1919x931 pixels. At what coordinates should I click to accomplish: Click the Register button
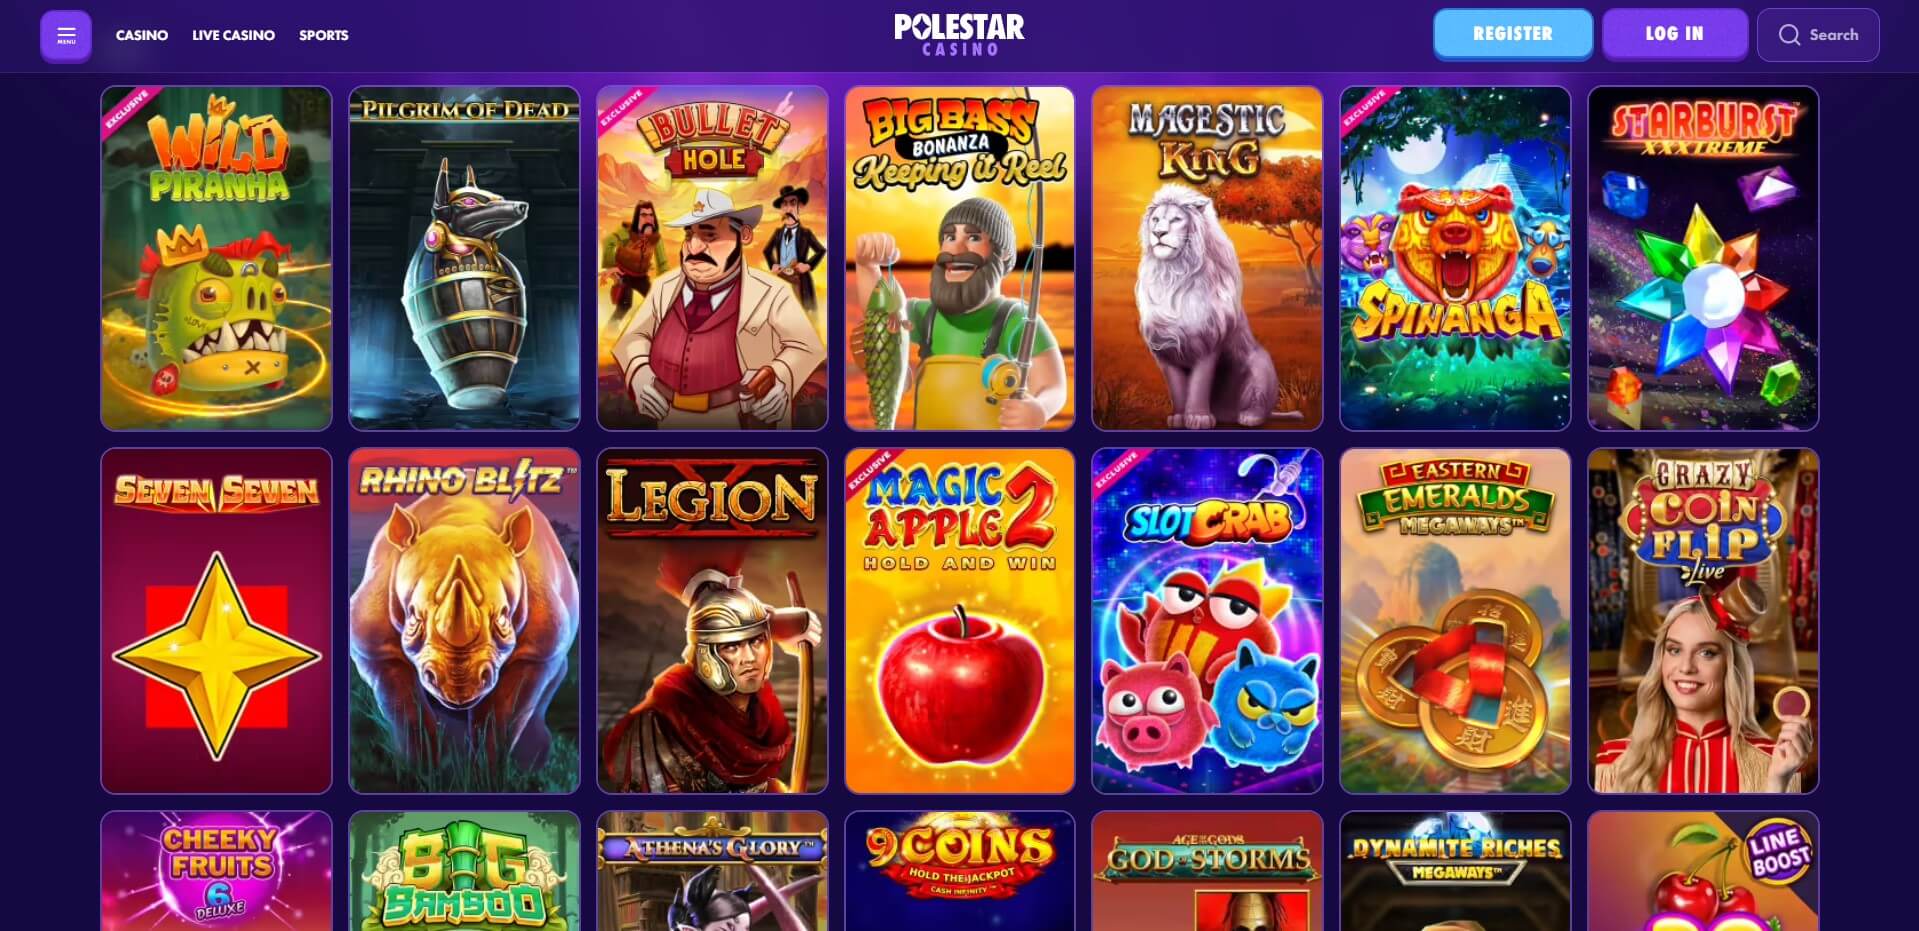(x=1513, y=34)
